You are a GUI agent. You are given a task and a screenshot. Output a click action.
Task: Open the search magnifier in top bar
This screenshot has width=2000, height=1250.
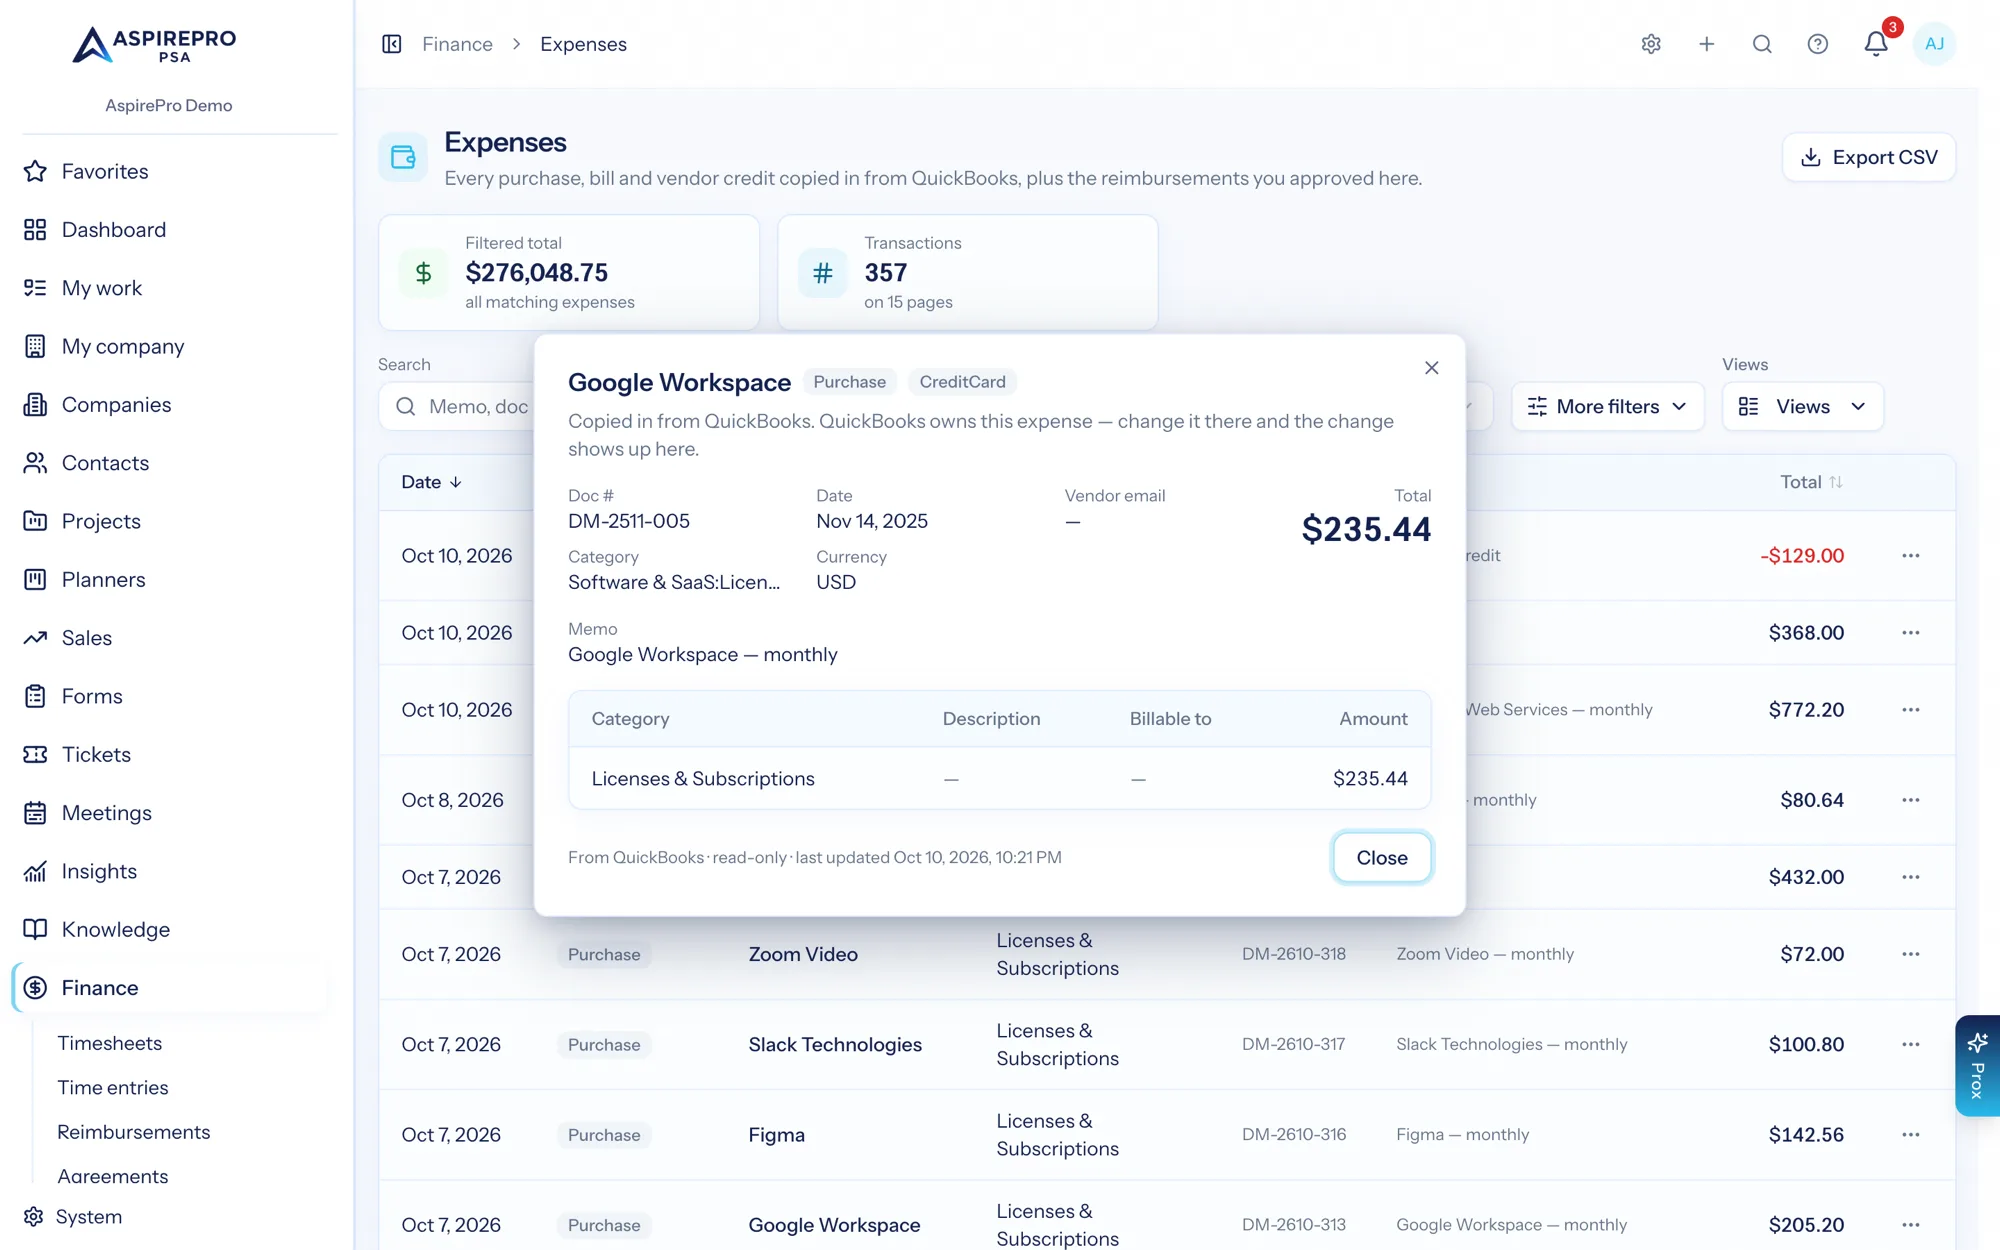(1762, 44)
